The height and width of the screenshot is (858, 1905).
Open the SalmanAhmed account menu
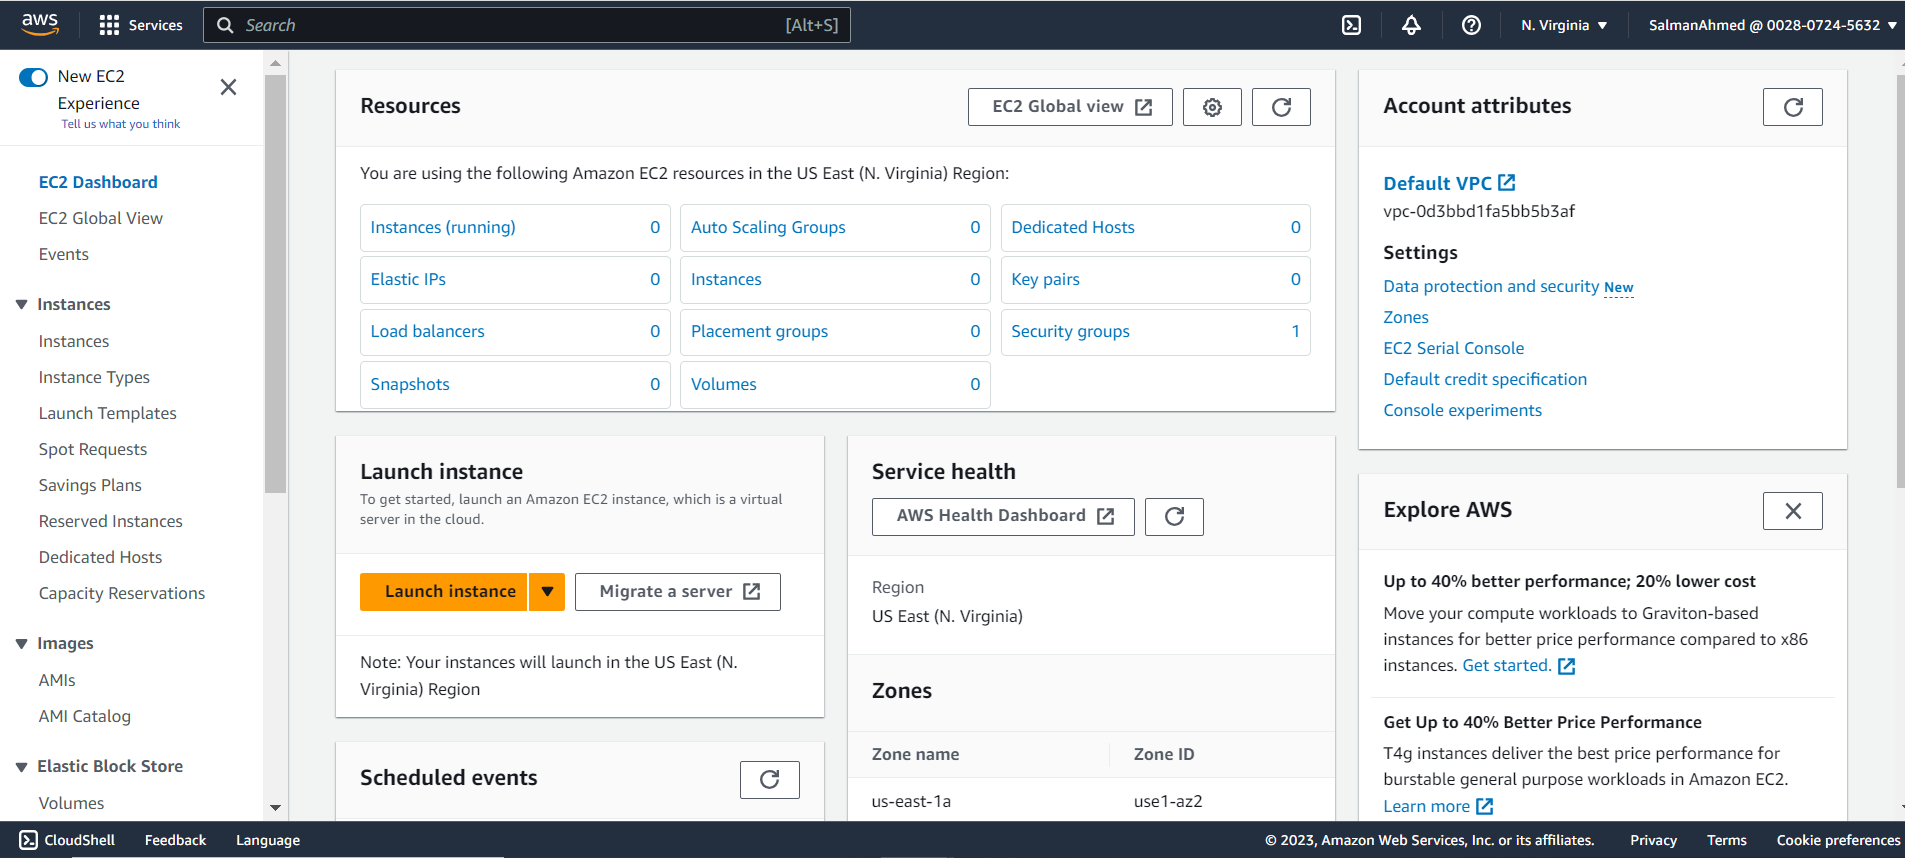click(1772, 25)
